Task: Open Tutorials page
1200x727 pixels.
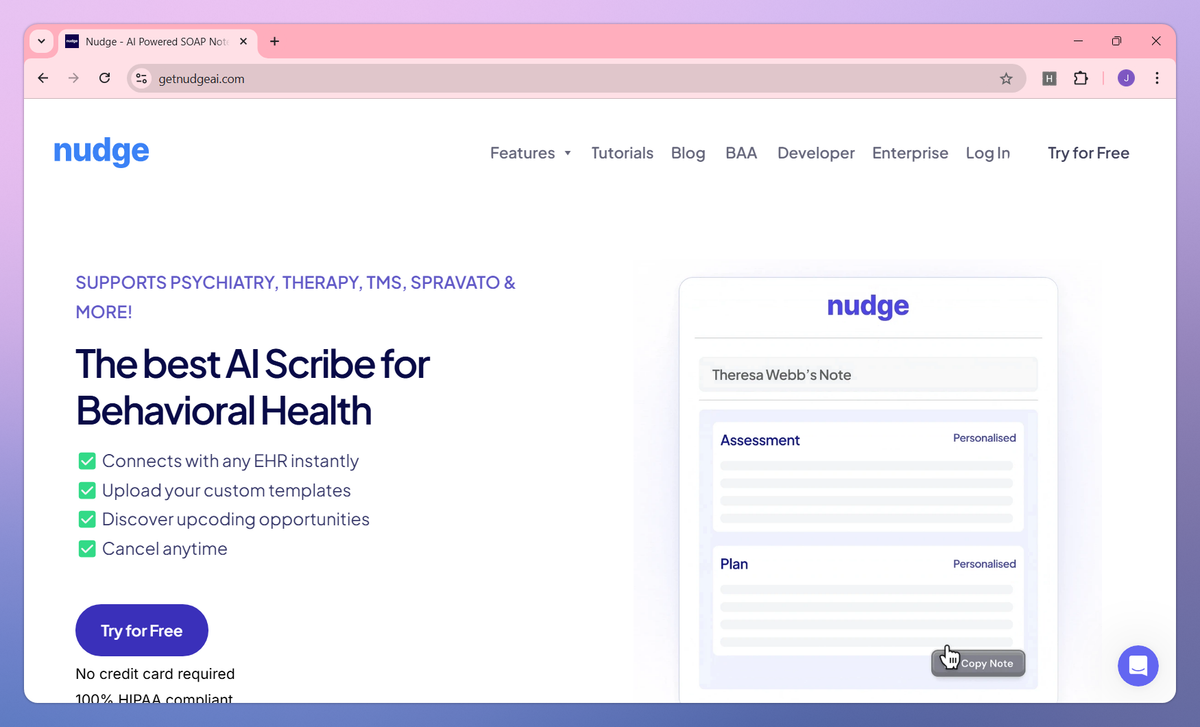Action: [622, 153]
